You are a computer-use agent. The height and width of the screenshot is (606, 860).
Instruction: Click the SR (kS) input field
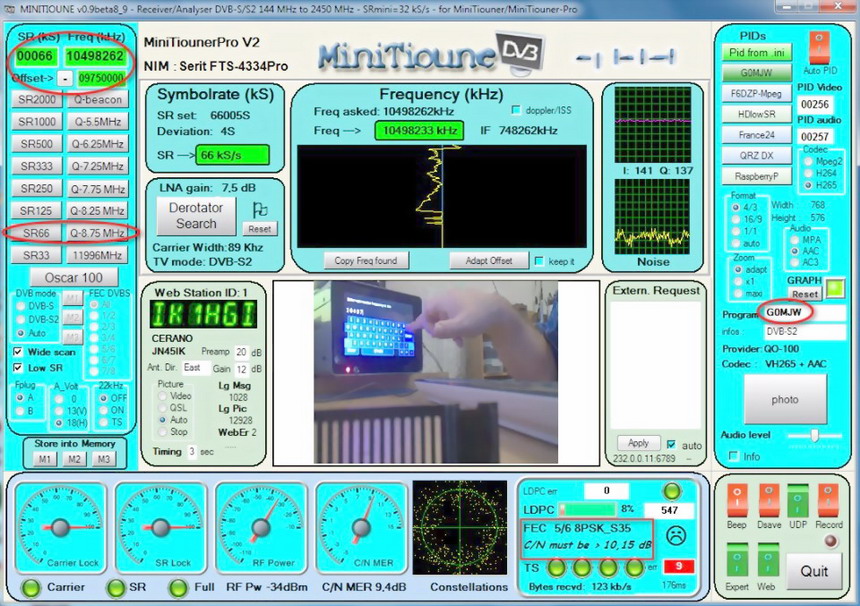click(35, 56)
